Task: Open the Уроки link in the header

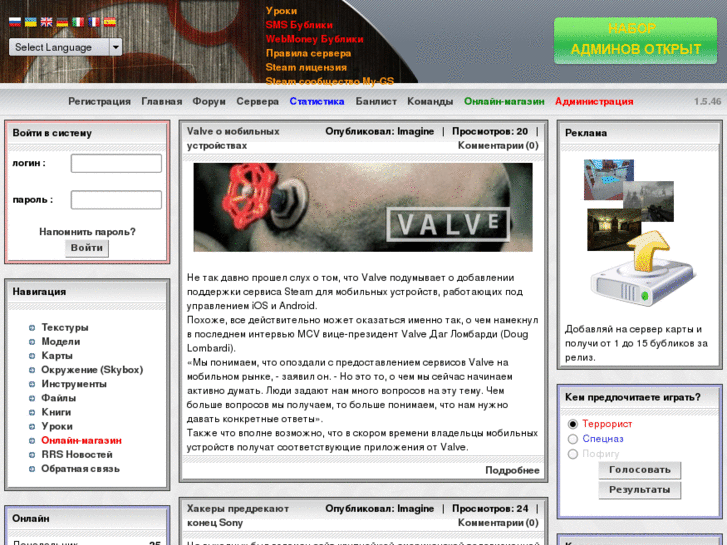Action: (x=281, y=11)
